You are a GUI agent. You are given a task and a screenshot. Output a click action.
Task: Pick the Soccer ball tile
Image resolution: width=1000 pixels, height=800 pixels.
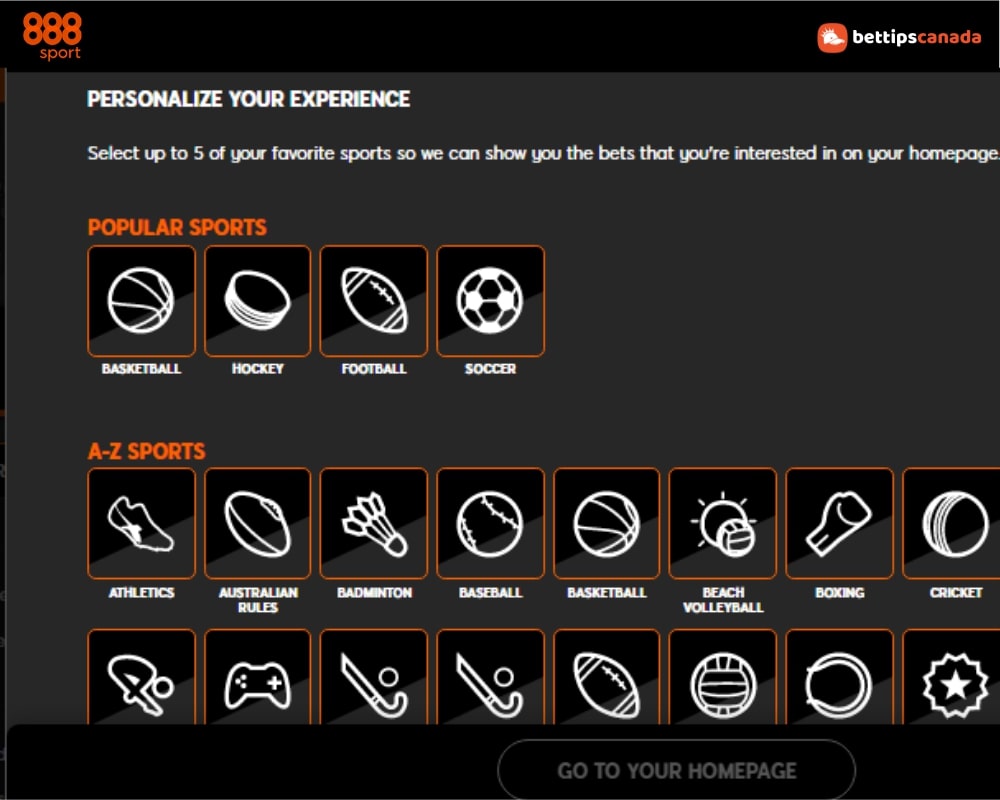pyautogui.click(x=490, y=300)
